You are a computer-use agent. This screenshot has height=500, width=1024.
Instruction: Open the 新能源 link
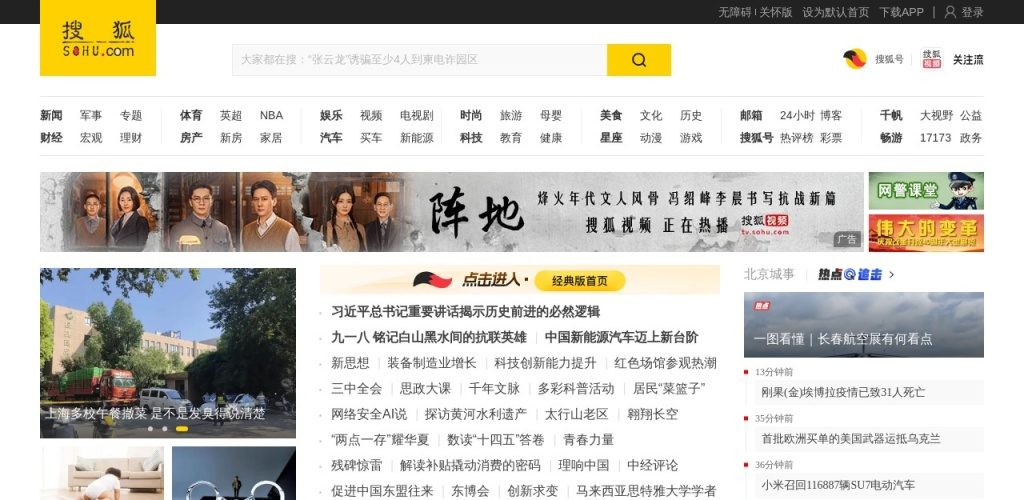pyautogui.click(x=417, y=138)
